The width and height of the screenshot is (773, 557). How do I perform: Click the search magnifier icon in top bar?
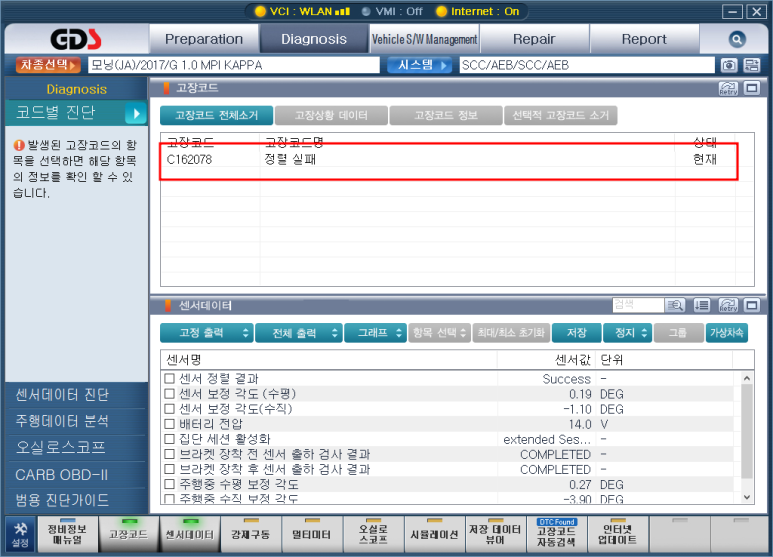coord(737,39)
